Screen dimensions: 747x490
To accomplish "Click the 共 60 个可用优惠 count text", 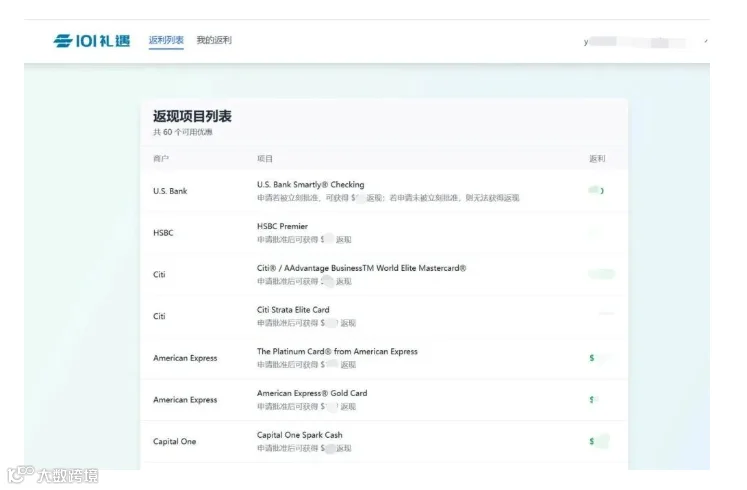I will tap(182, 132).
